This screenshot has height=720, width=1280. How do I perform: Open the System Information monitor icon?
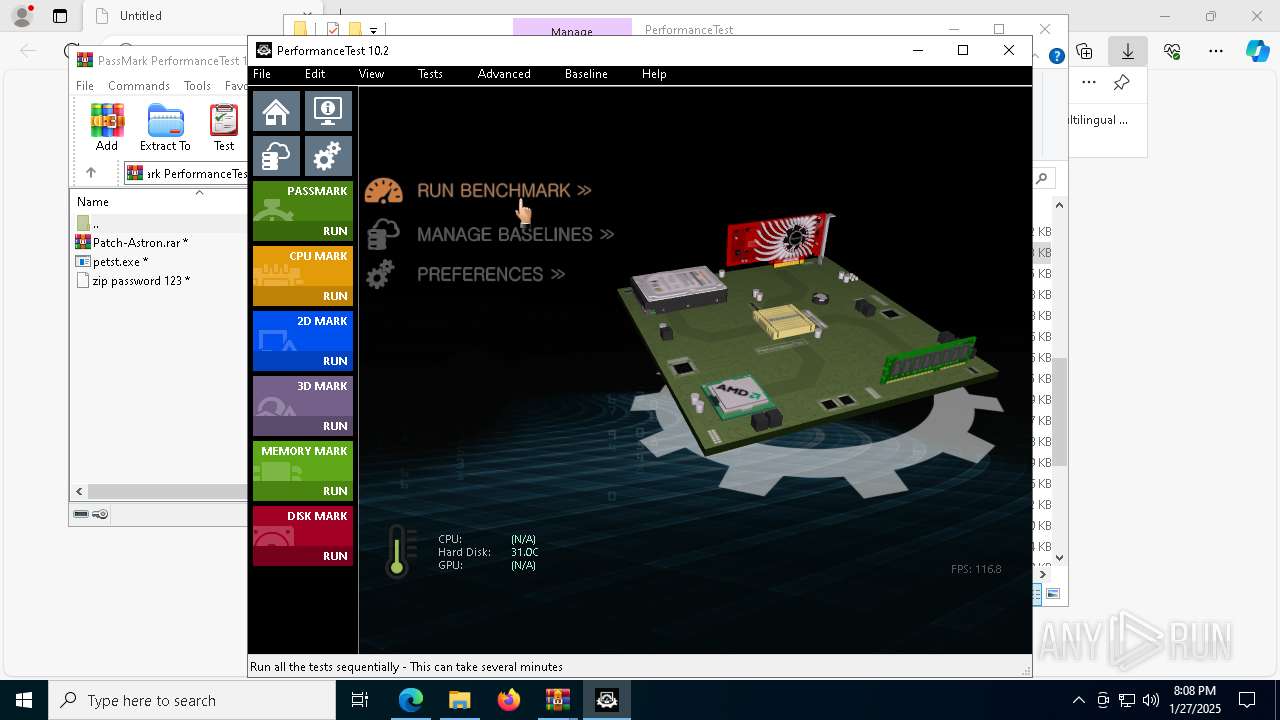tap(328, 111)
